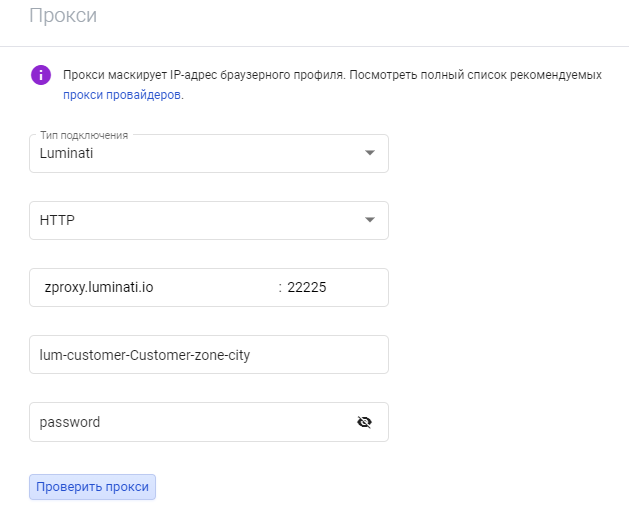Click empty space between password text and eye icon
629x526 pixels.
point(227,422)
